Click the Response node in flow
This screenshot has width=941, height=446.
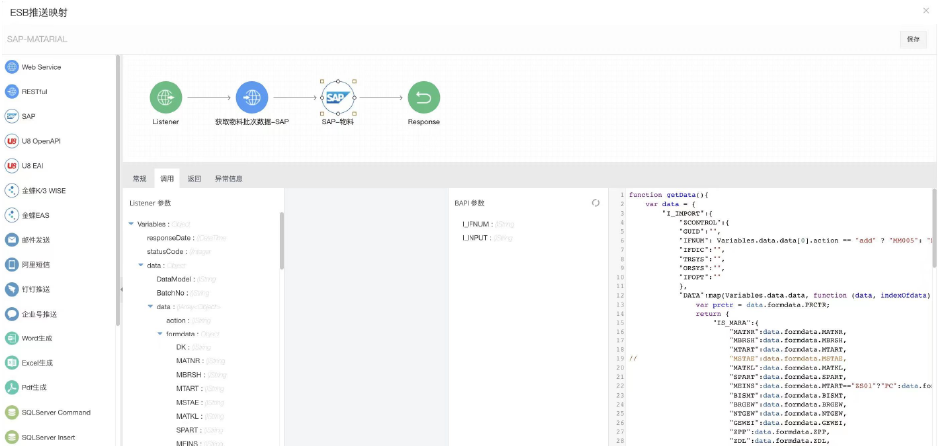424,98
